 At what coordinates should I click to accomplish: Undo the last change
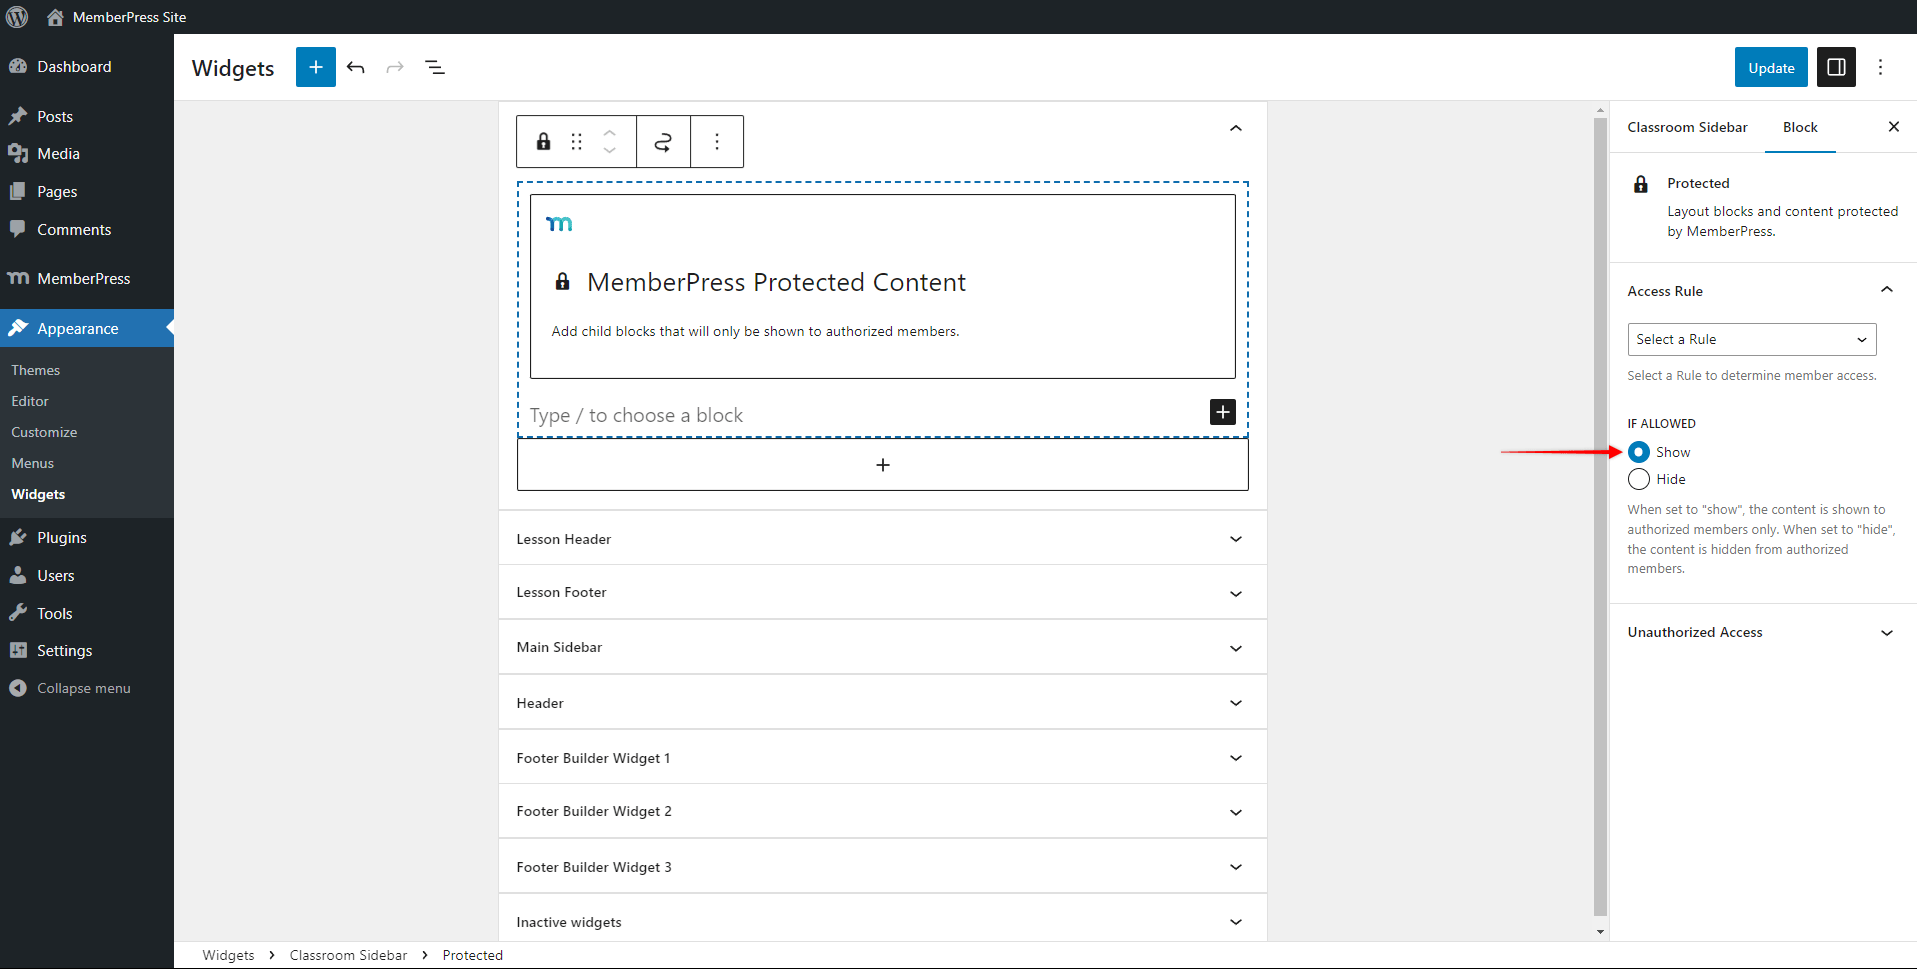pos(356,67)
